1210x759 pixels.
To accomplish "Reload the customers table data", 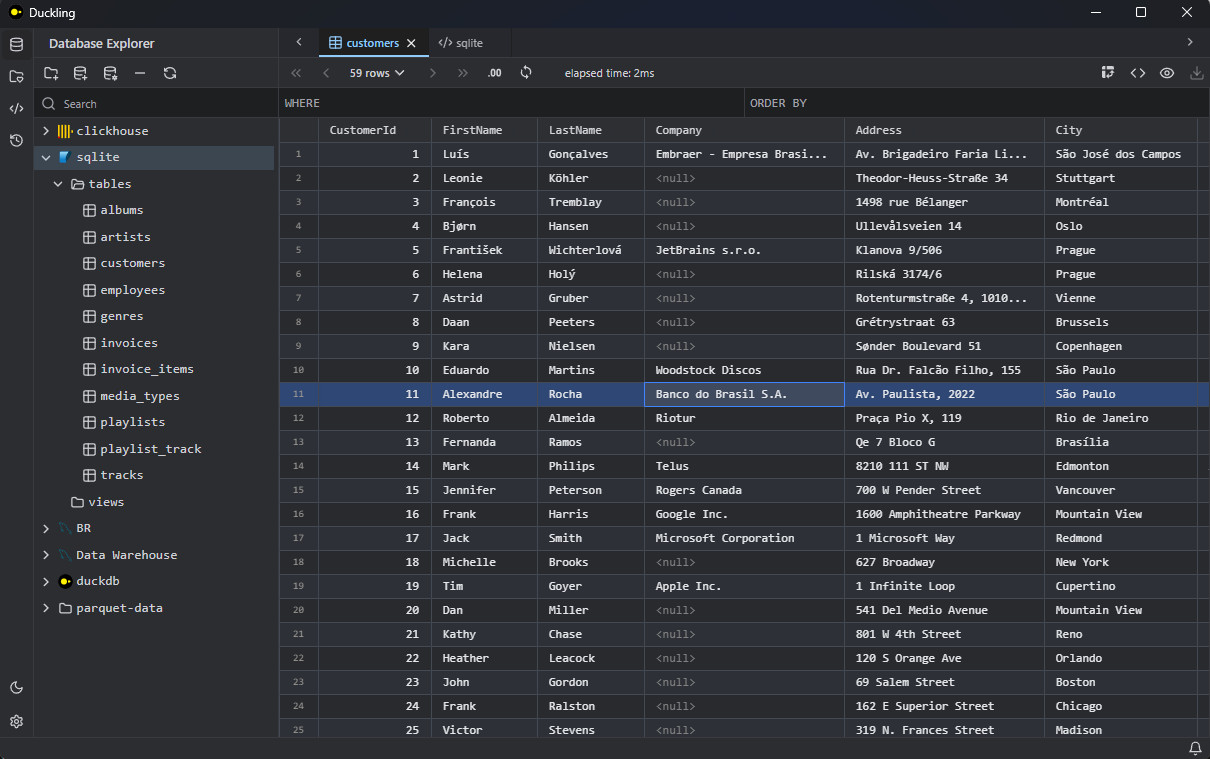I will pyautogui.click(x=526, y=73).
